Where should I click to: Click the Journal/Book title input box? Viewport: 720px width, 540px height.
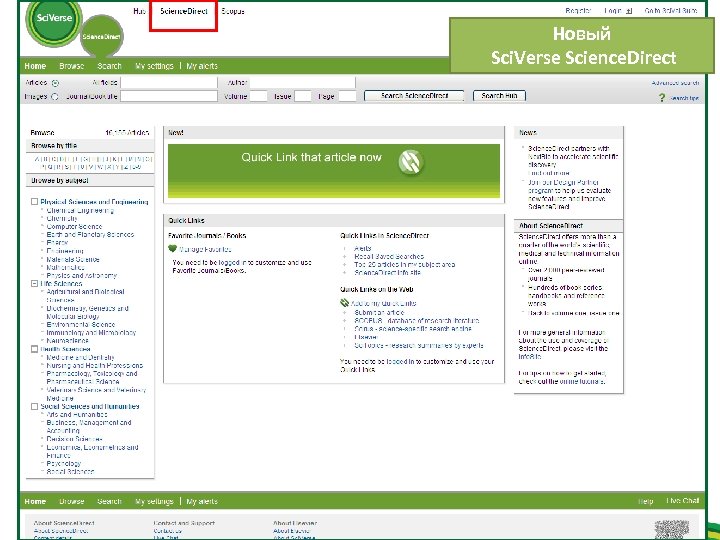click(169, 96)
